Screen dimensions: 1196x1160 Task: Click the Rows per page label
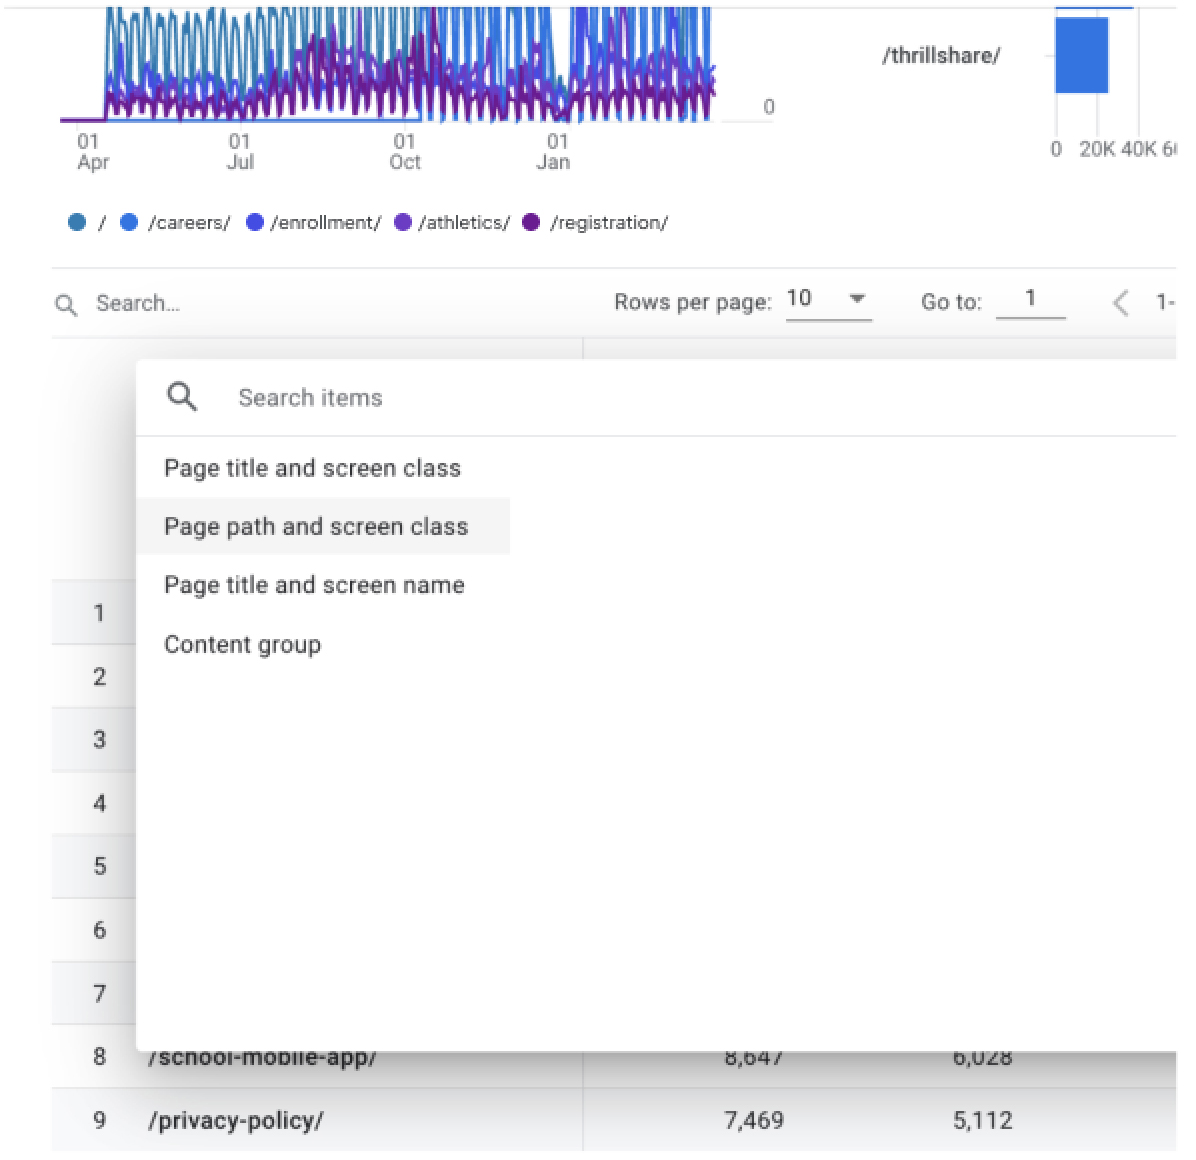click(693, 302)
